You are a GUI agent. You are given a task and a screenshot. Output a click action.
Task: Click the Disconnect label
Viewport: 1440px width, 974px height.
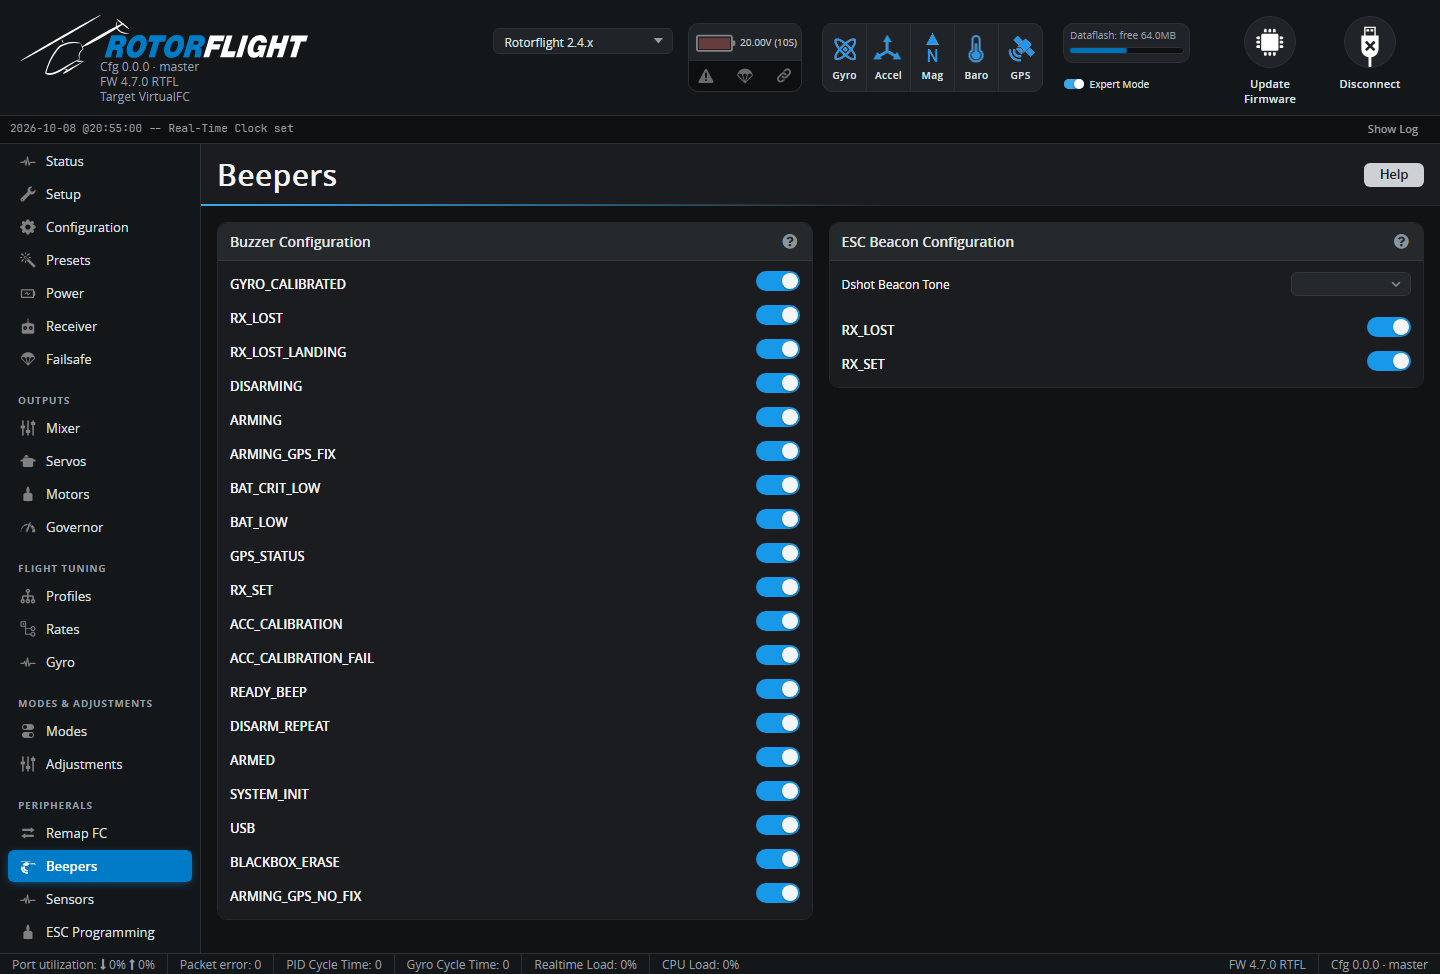coord(1370,84)
